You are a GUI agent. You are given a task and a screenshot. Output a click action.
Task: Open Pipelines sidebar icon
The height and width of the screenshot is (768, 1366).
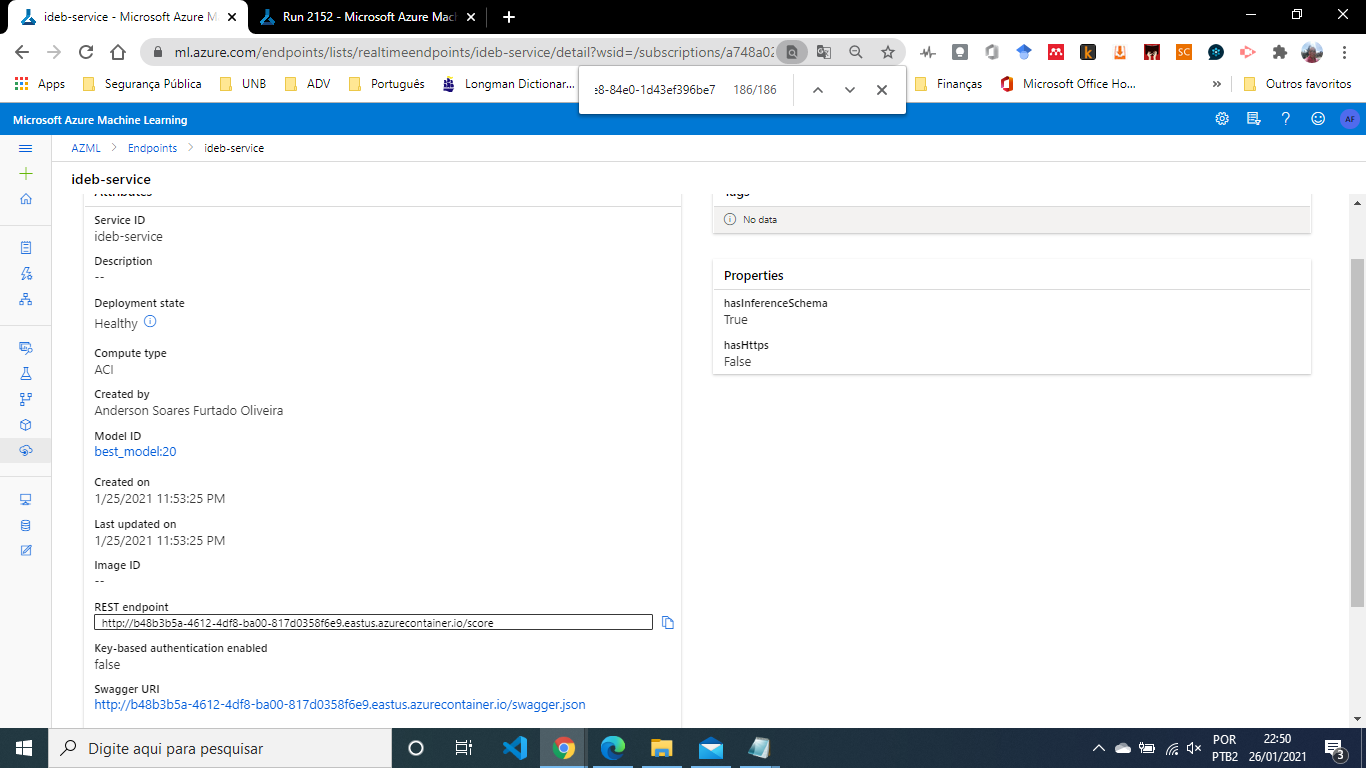pos(26,400)
